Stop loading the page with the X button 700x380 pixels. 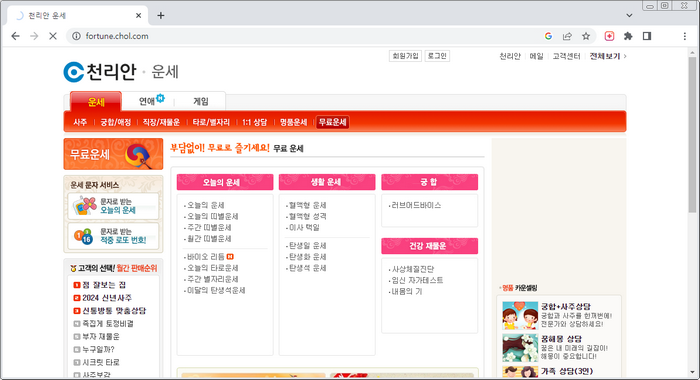tap(53, 36)
